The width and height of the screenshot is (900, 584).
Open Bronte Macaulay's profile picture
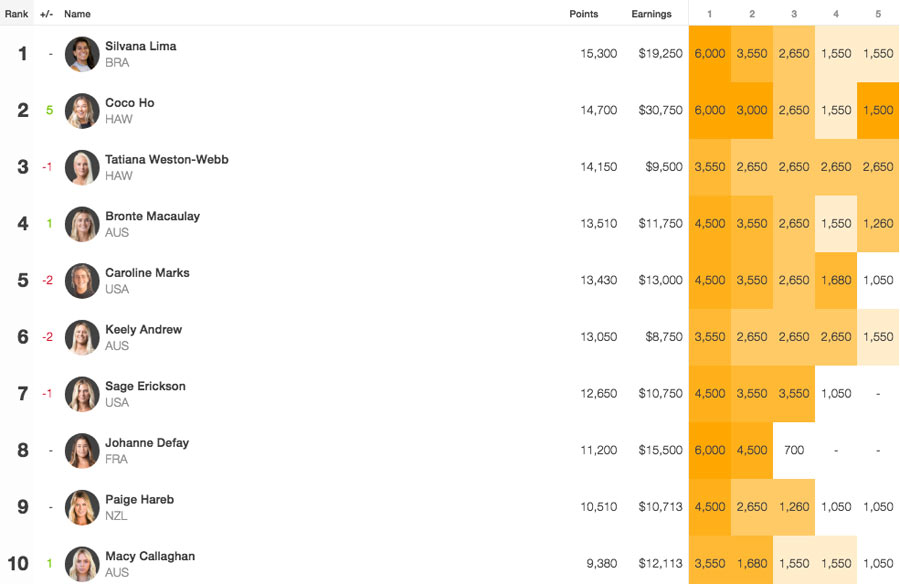point(82,224)
